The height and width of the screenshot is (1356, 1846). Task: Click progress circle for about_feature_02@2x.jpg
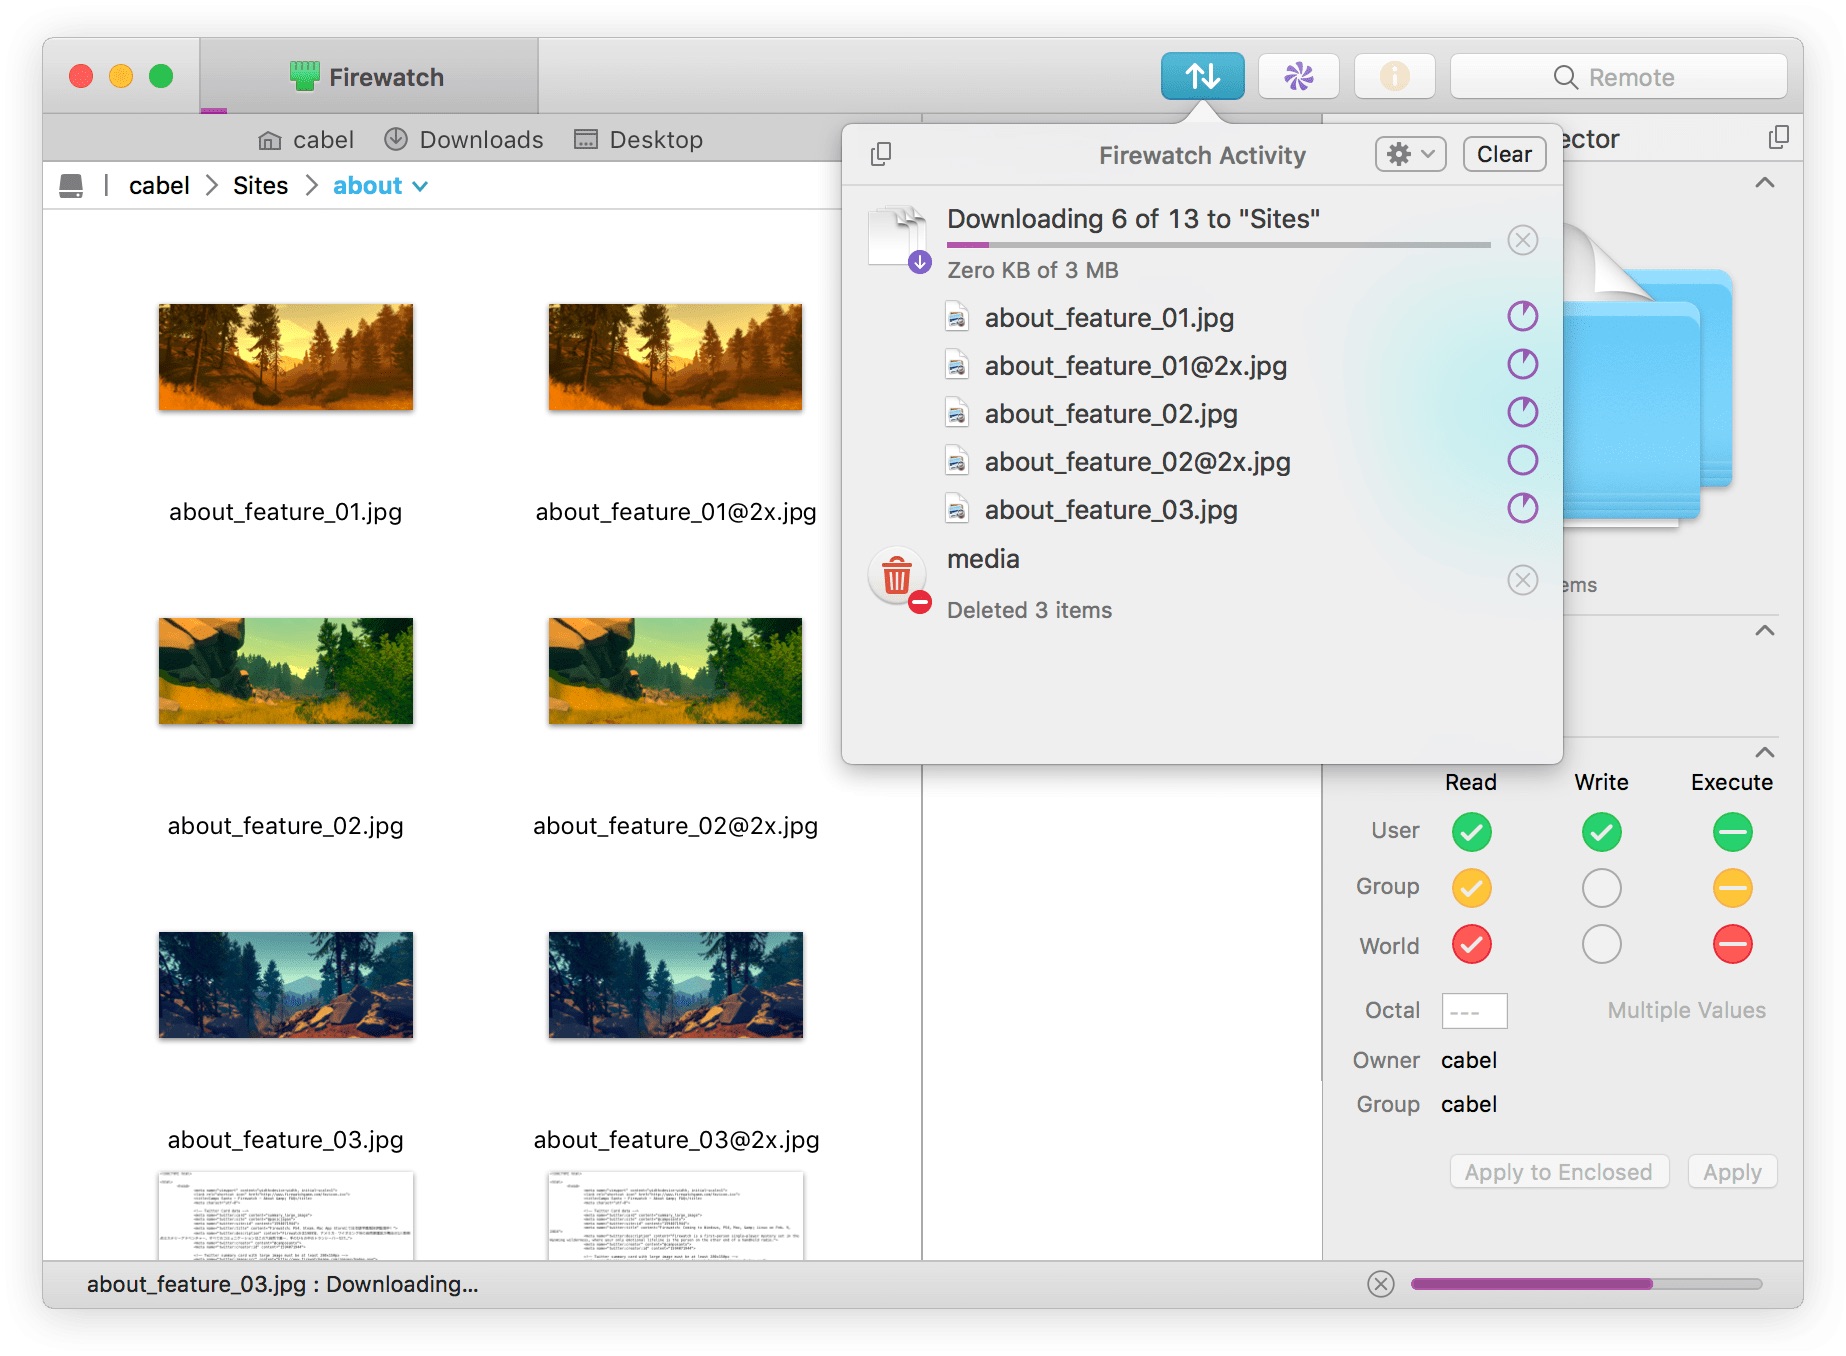[1522, 461]
